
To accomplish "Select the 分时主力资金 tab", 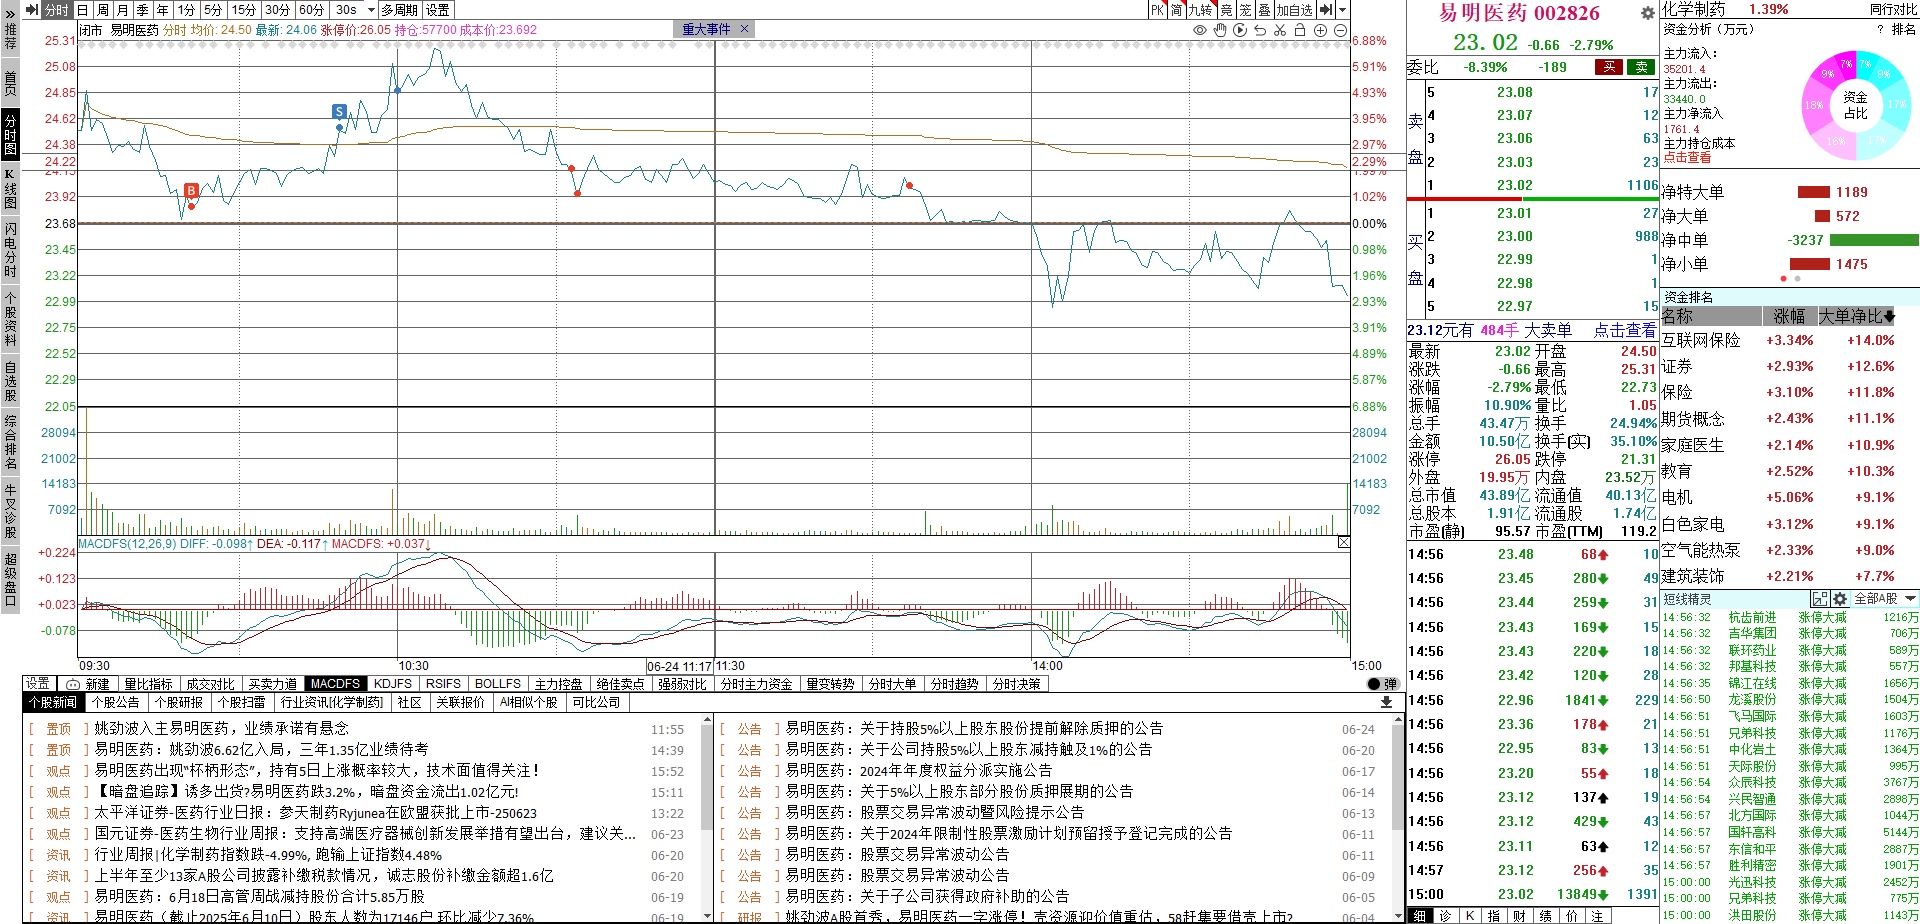I will pos(756,684).
